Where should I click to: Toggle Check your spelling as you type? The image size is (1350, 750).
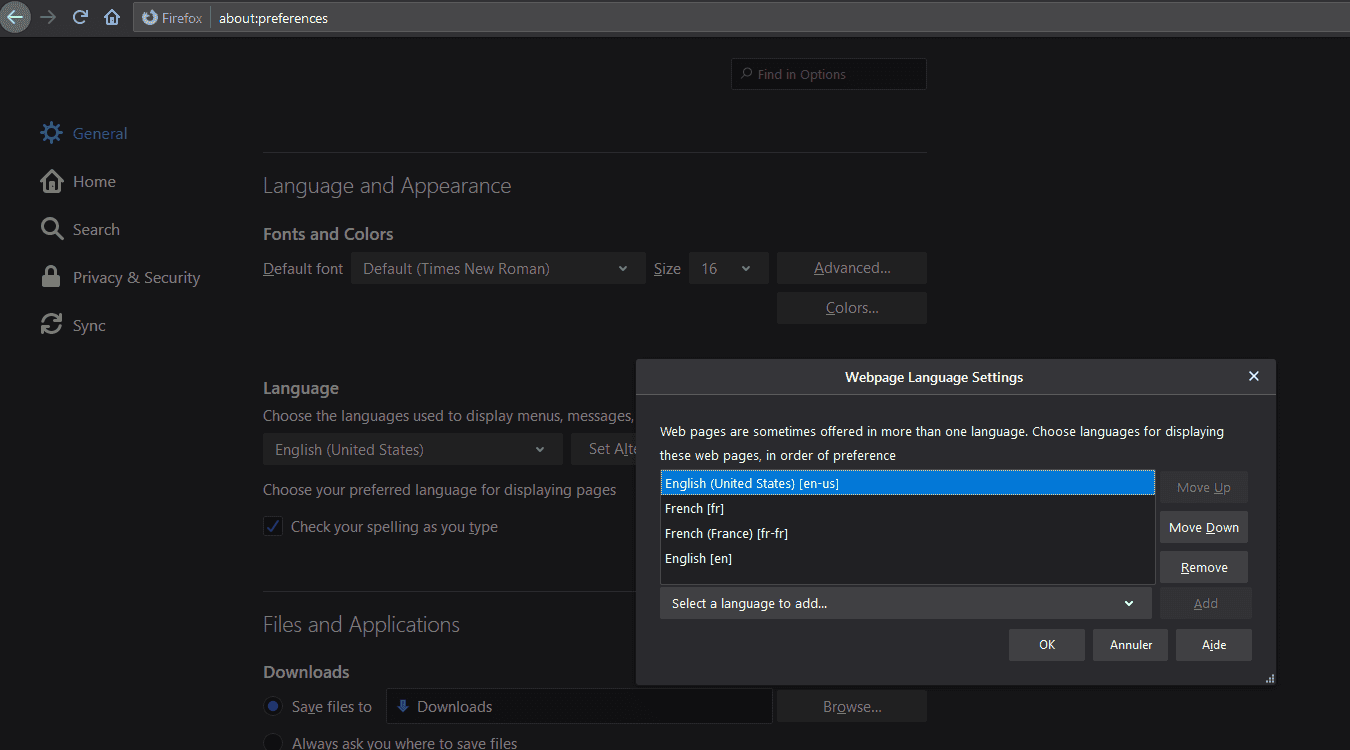click(x=273, y=527)
